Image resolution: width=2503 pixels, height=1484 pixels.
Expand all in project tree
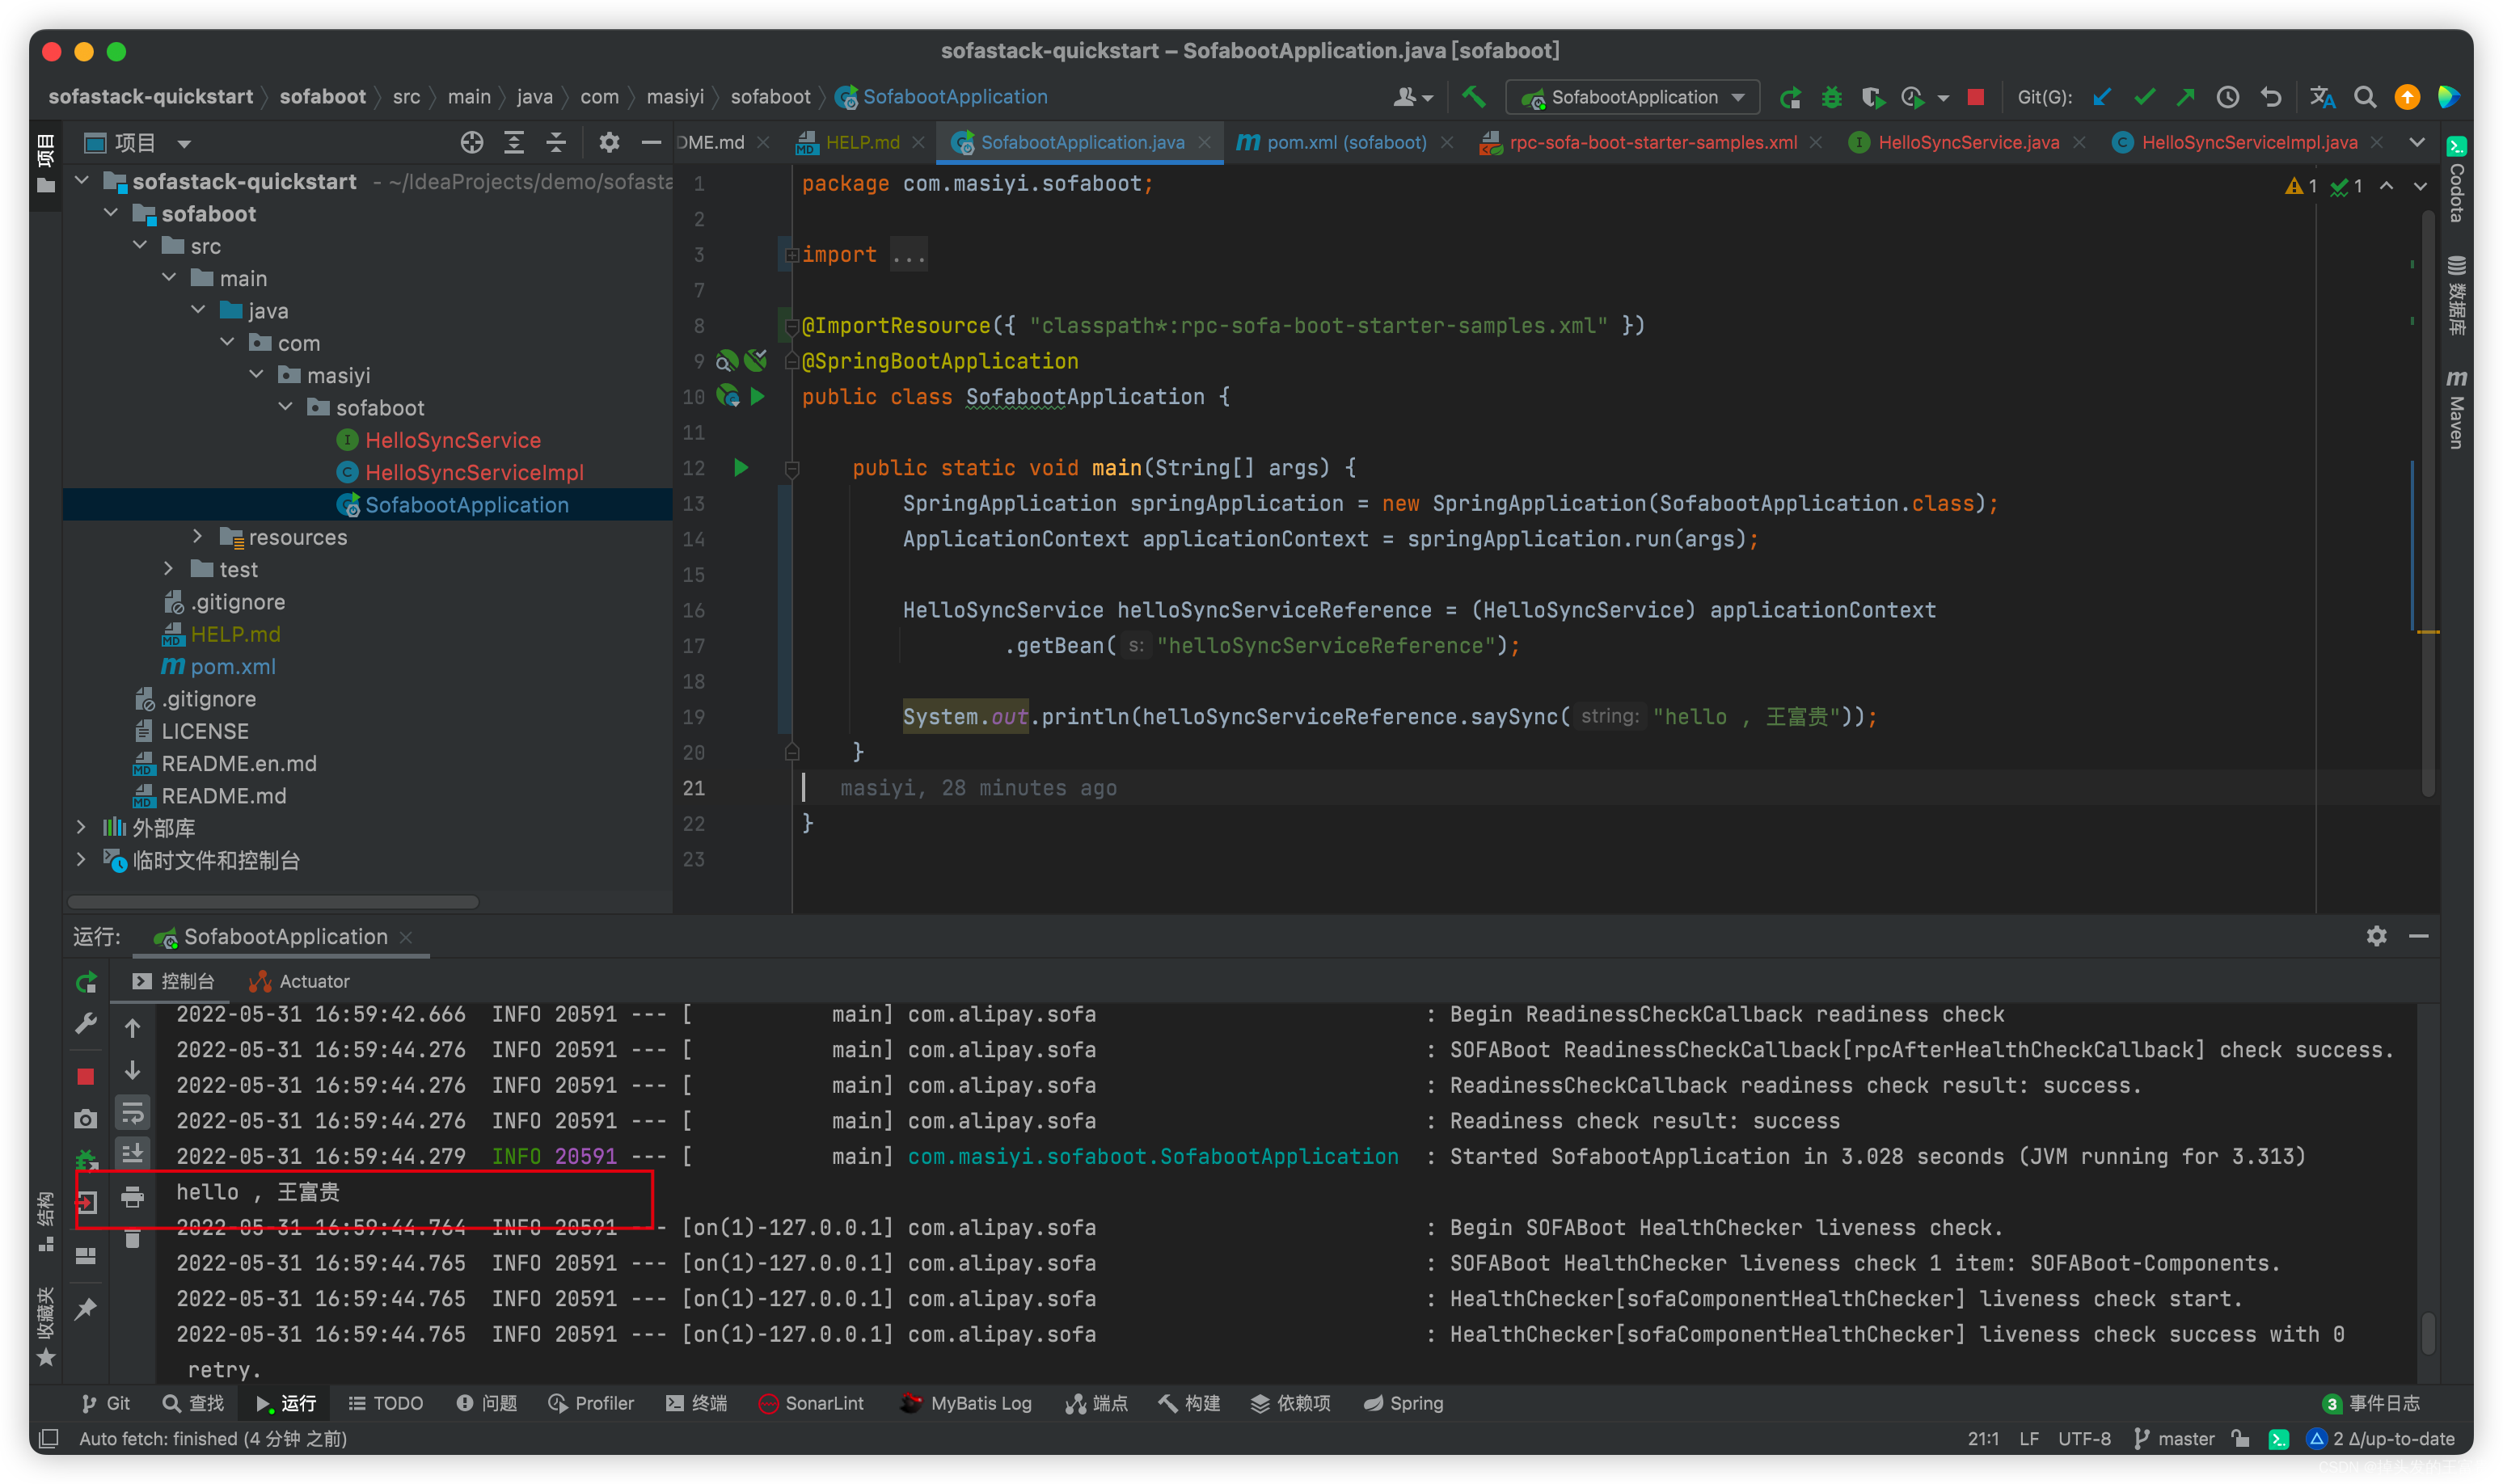tap(514, 143)
